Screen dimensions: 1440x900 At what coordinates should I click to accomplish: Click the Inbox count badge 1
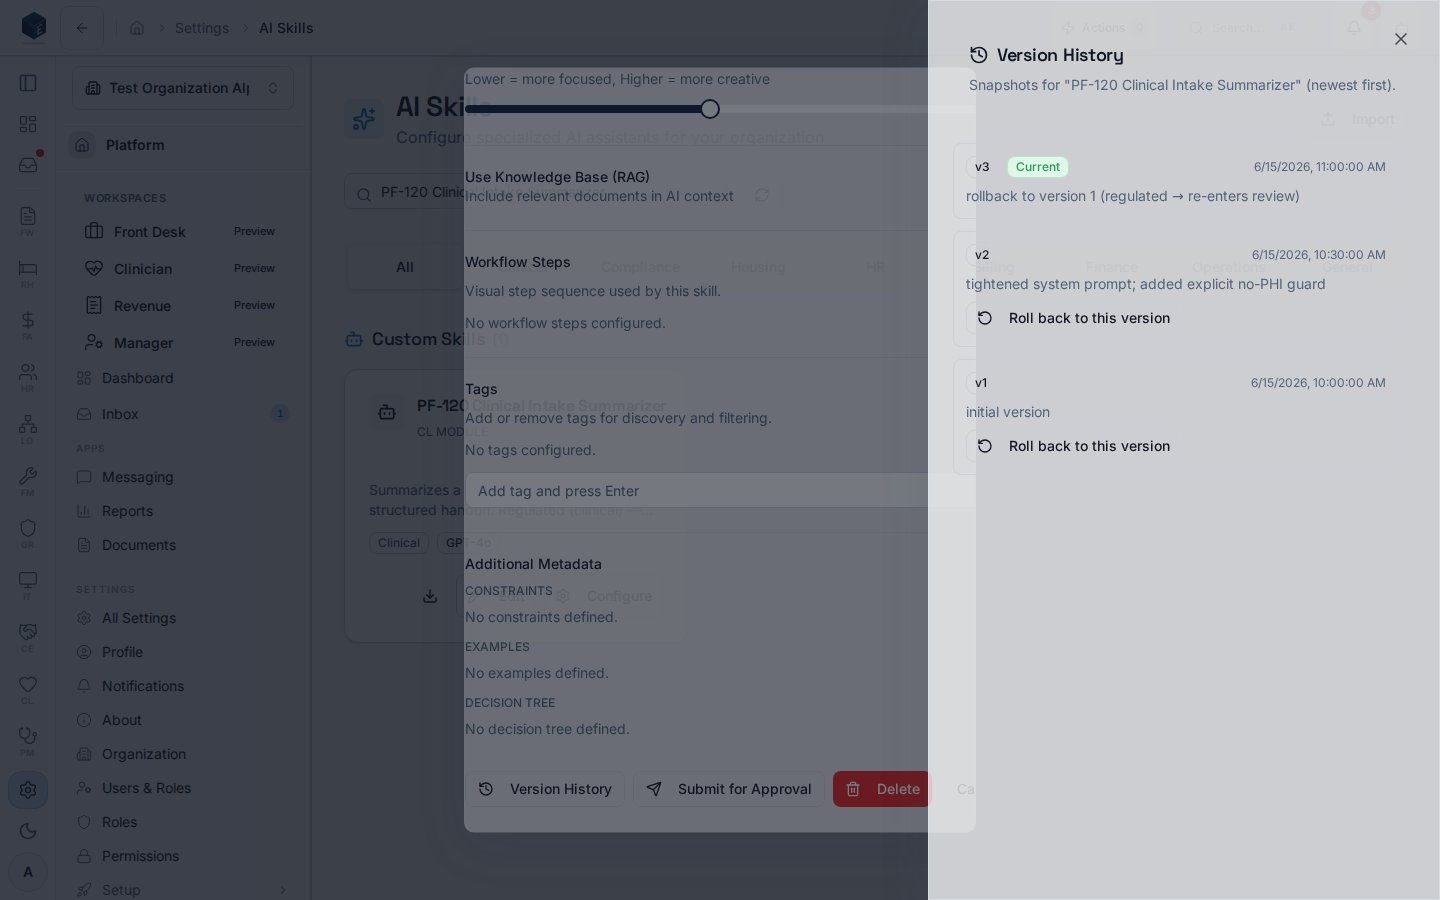pyautogui.click(x=280, y=413)
